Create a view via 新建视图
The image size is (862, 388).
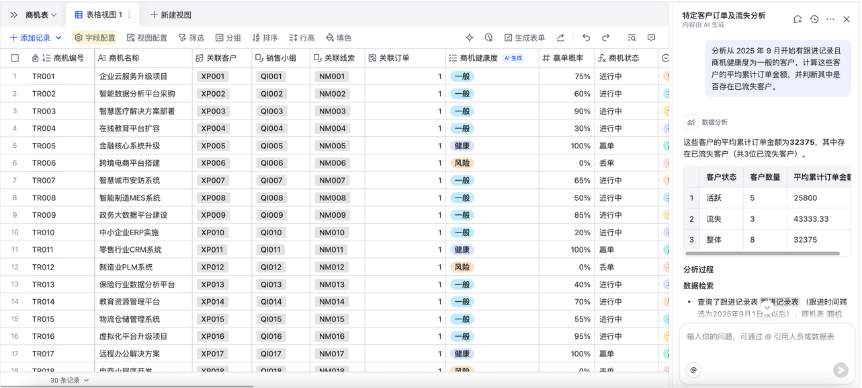coord(171,15)
